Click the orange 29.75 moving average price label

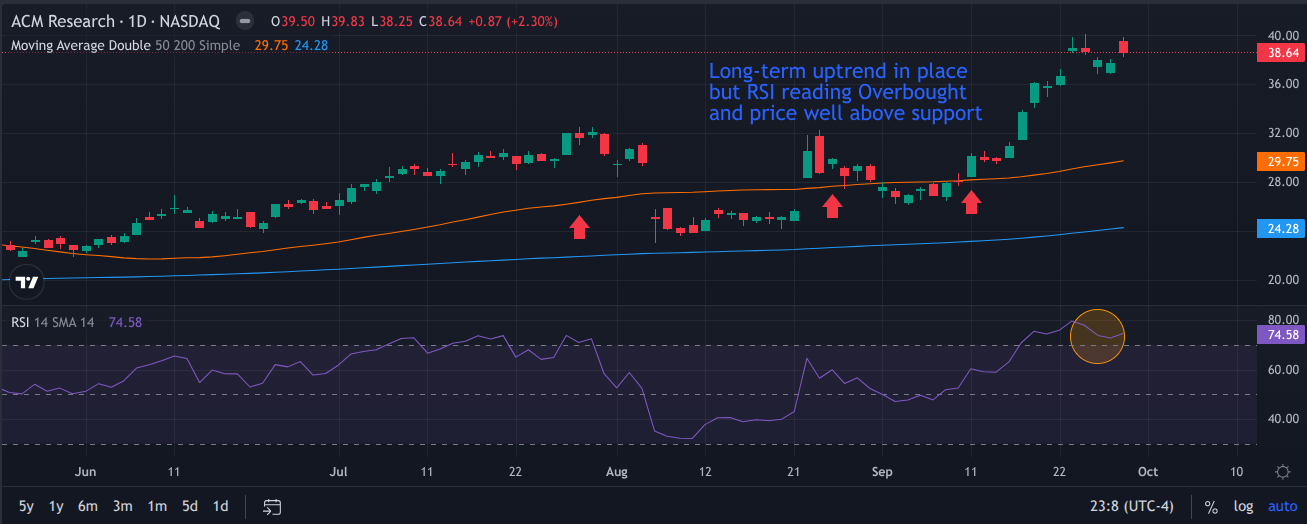1279,161
